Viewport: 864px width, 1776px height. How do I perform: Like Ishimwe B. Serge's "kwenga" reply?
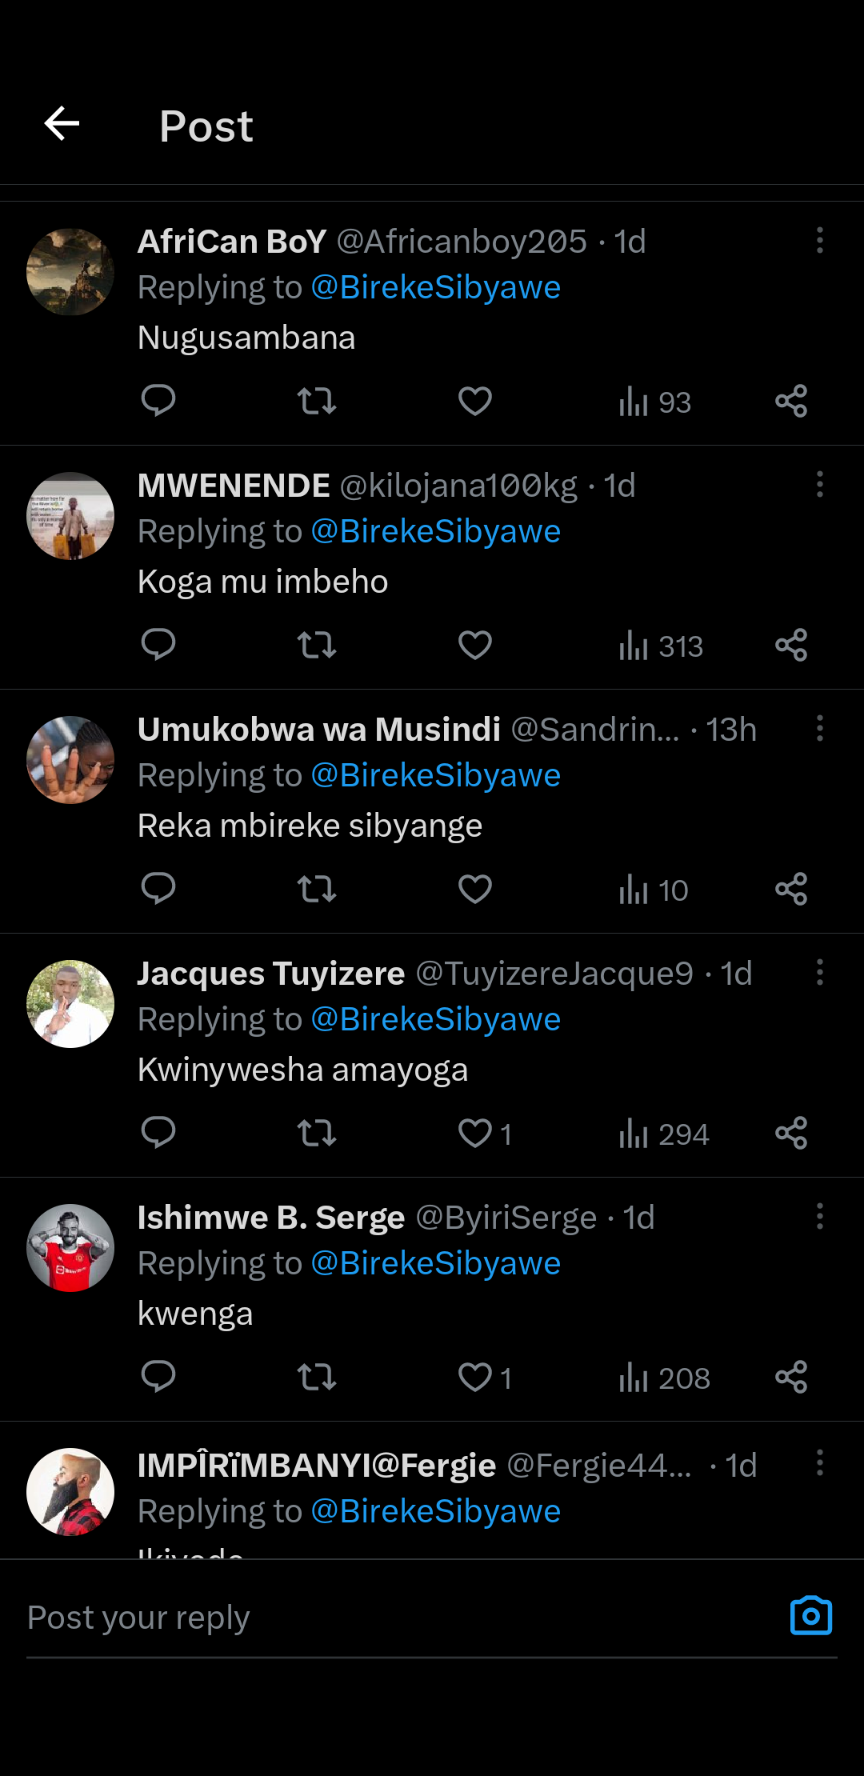click(475, 1377)
